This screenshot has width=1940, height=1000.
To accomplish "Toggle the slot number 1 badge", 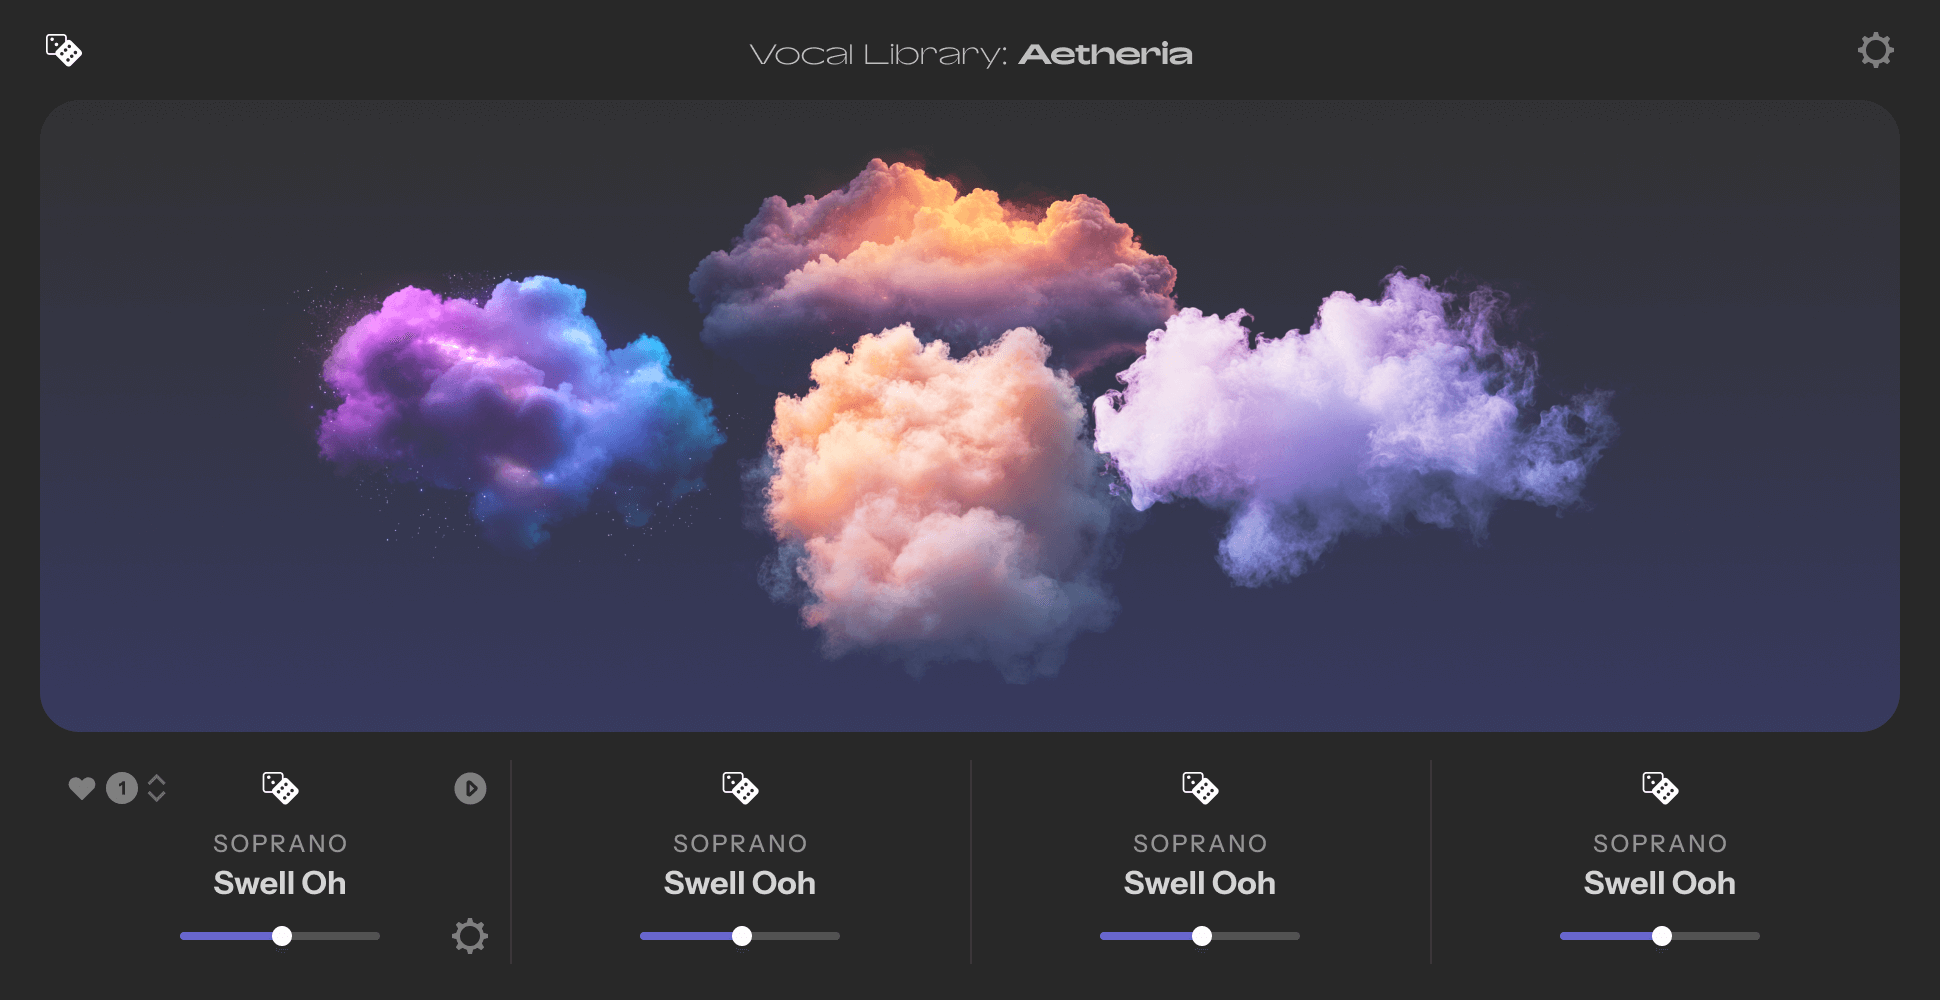I will [122, 788].
